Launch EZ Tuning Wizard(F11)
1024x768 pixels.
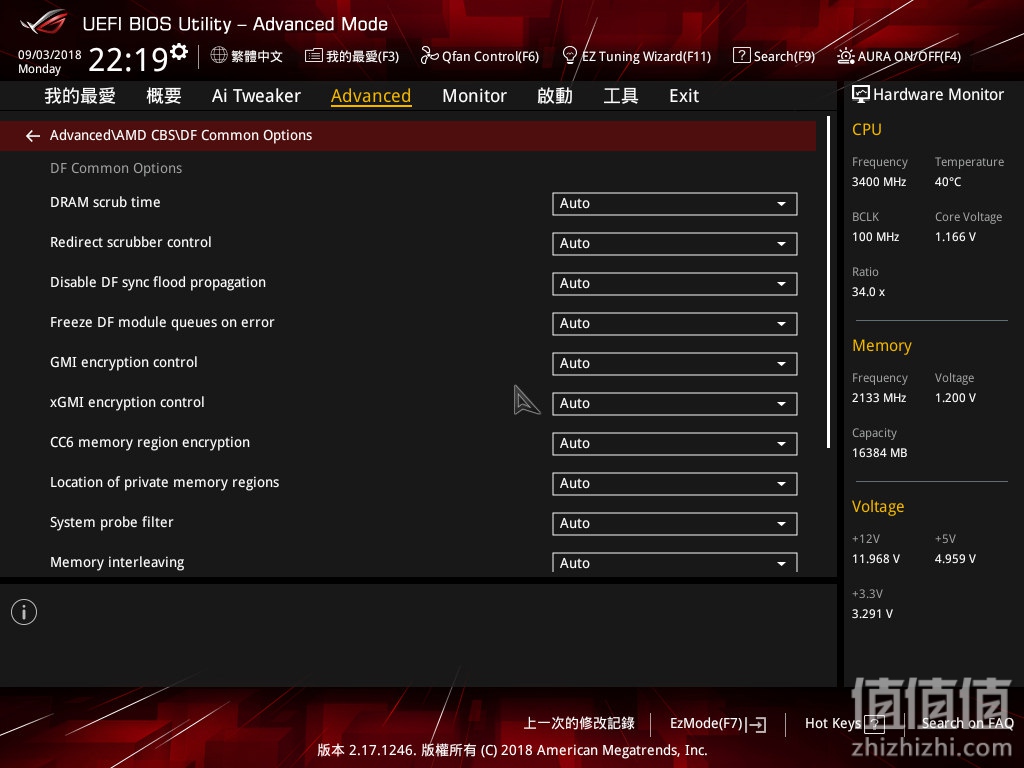[637, 56]
